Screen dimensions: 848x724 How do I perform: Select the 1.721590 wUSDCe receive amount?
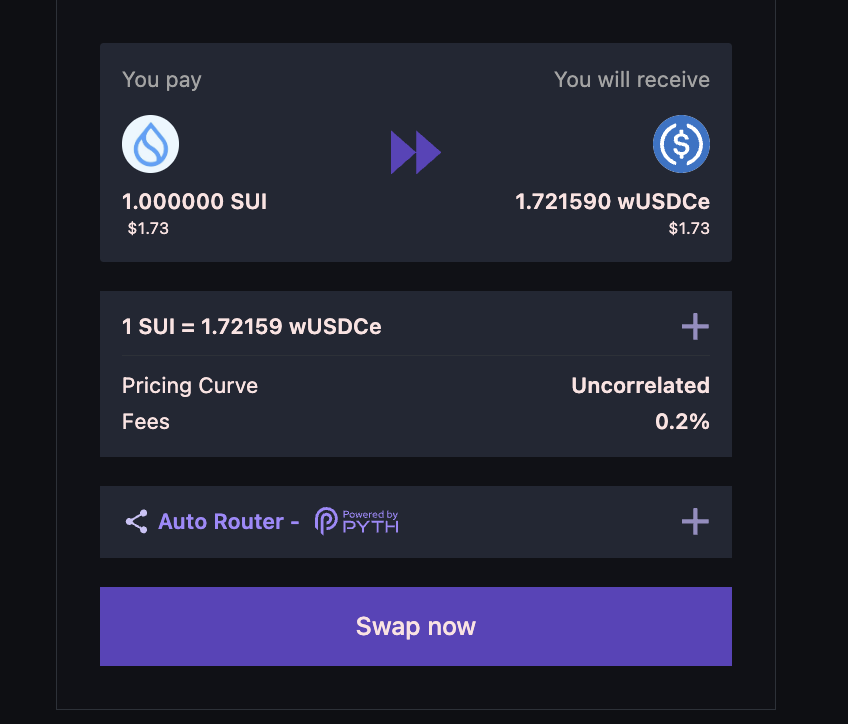[x=612, y=202]
